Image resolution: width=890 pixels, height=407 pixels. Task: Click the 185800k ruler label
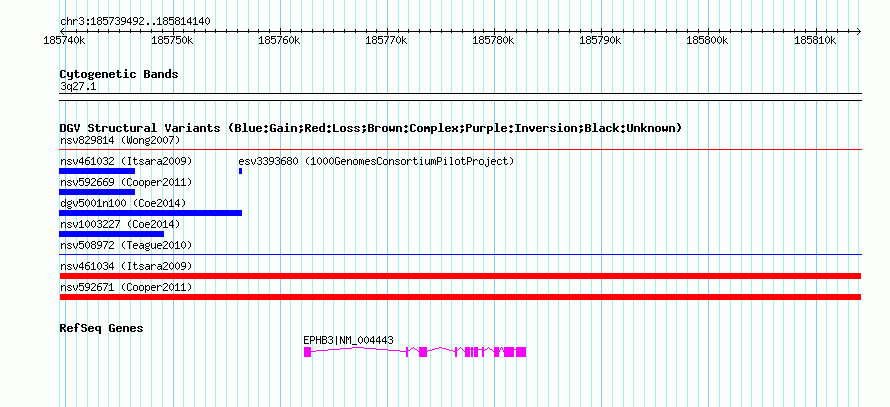click(x=707, y=41)
